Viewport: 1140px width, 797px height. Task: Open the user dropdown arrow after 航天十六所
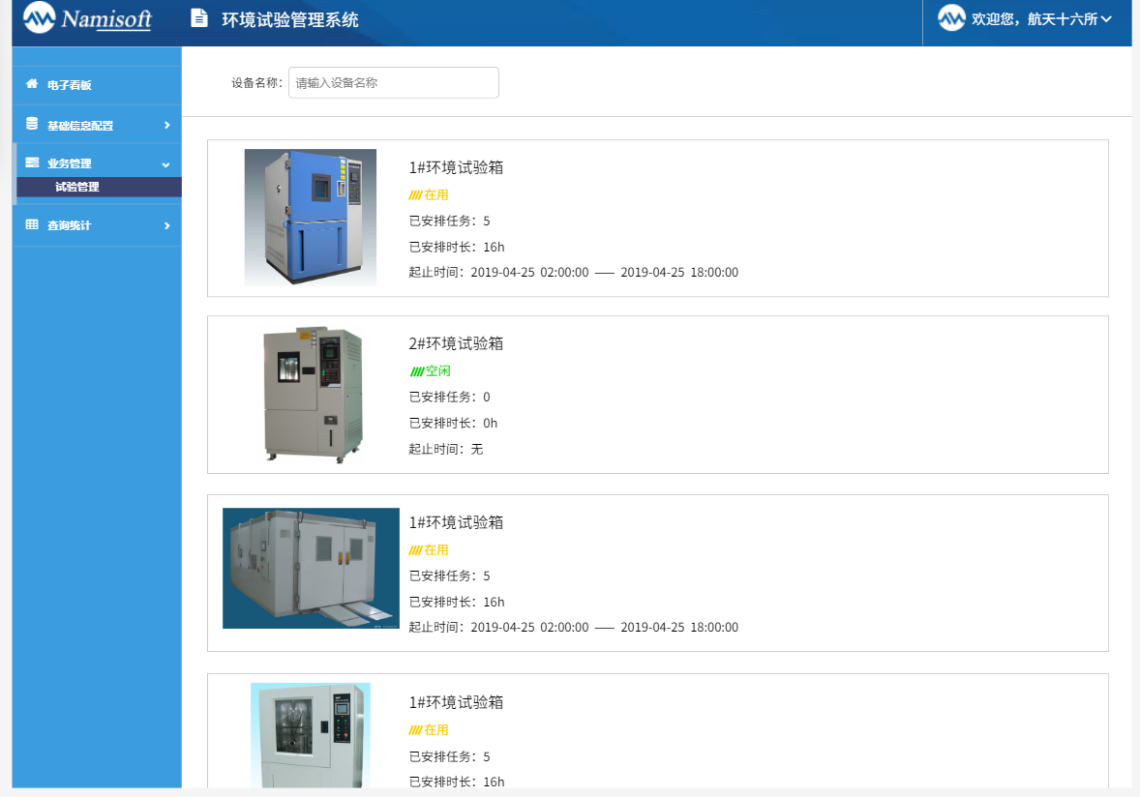click(1106, 19)
